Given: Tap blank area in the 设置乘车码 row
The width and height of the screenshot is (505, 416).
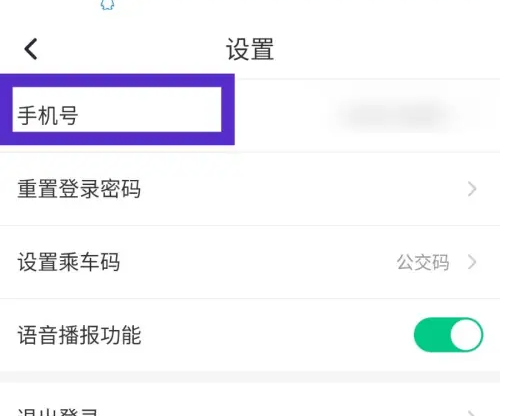Looking at the screenshot, I should 257,262.
